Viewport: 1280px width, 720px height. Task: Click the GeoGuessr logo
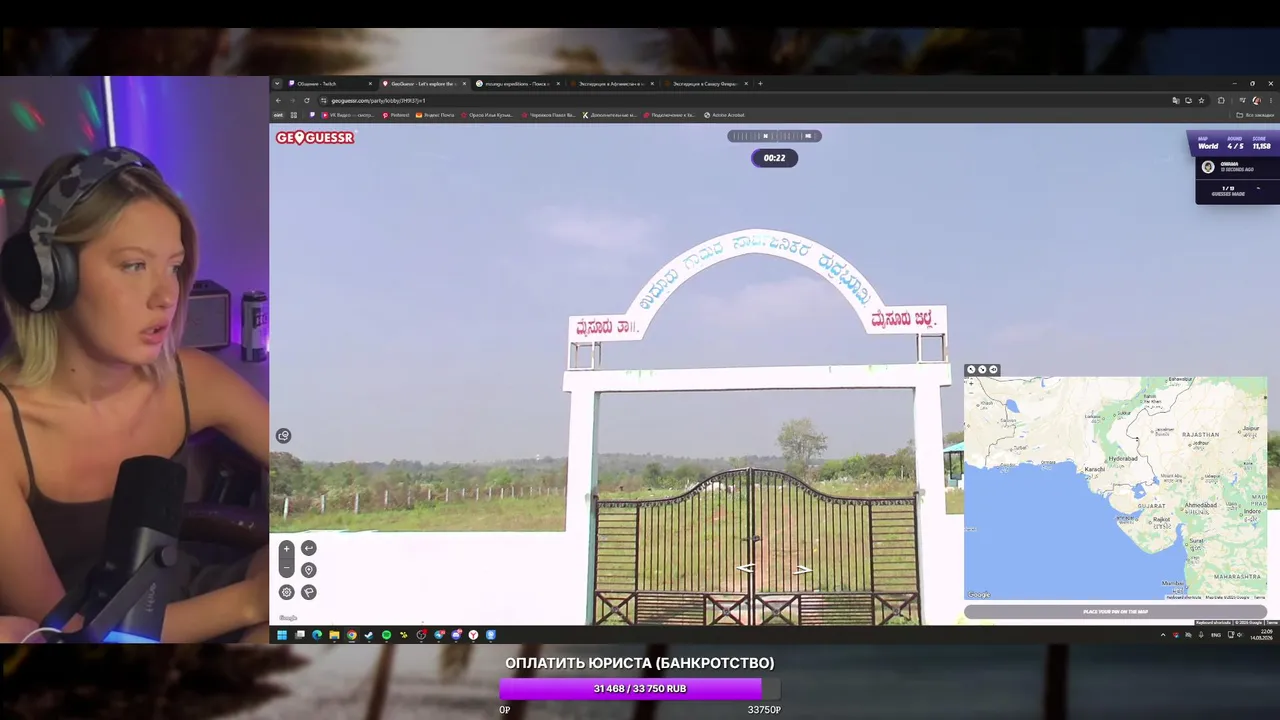[315, 138]
